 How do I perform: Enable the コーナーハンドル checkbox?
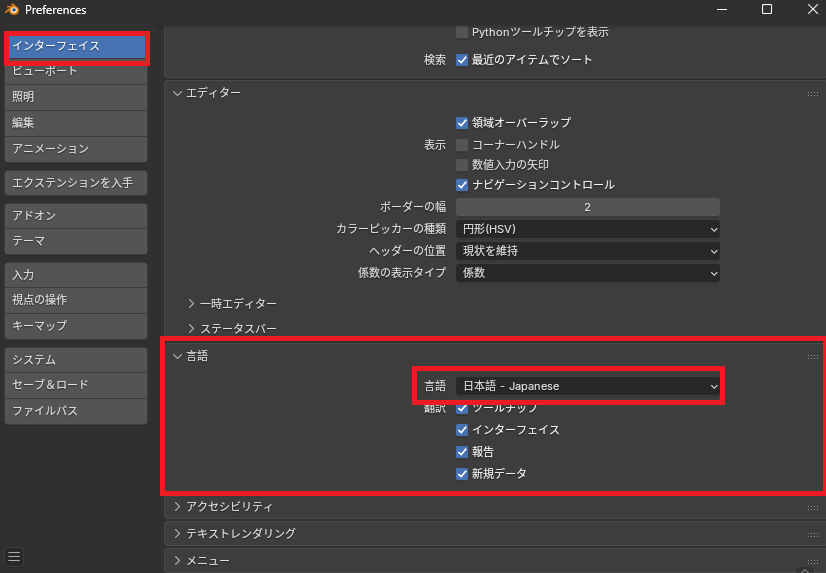point(462,145)
